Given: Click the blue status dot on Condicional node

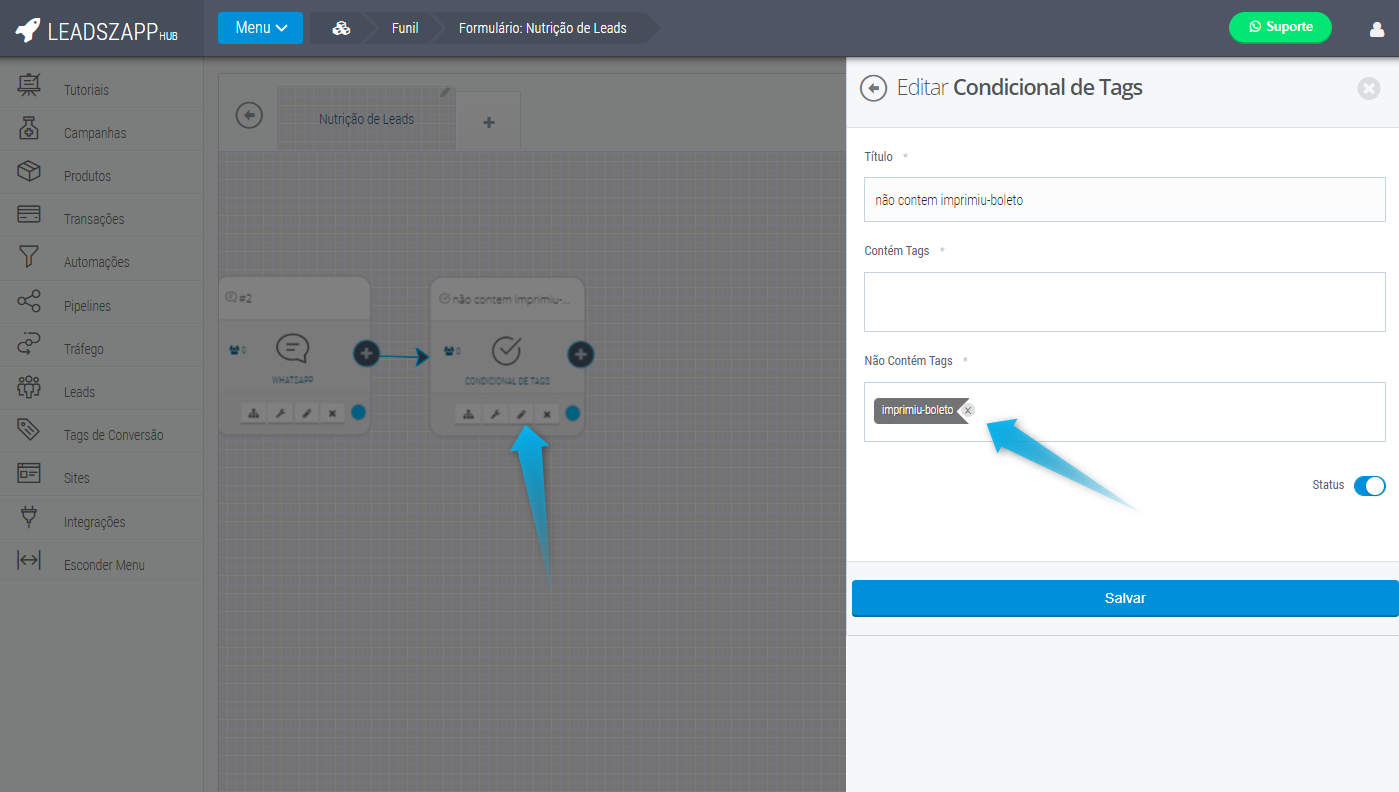Looking at the screenshot, I should click(572, 413).
